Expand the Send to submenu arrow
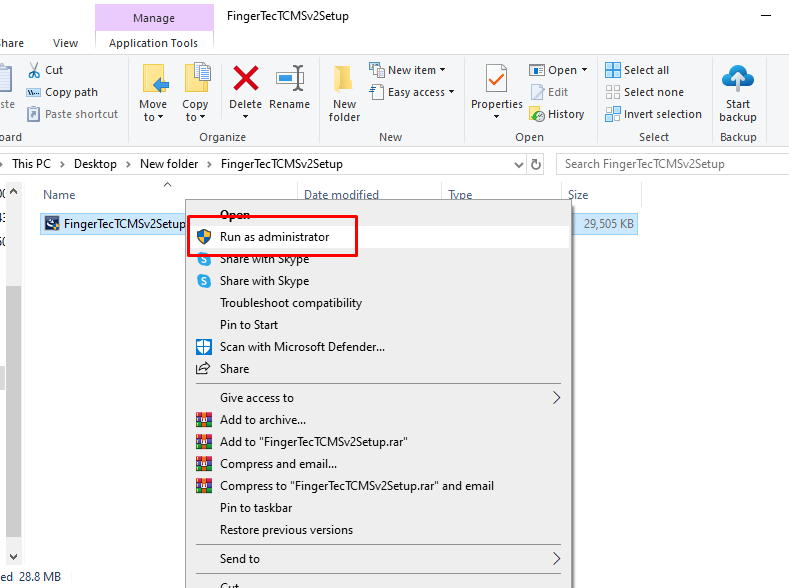Viewport: 789px width, 588px height. point(556,559)
